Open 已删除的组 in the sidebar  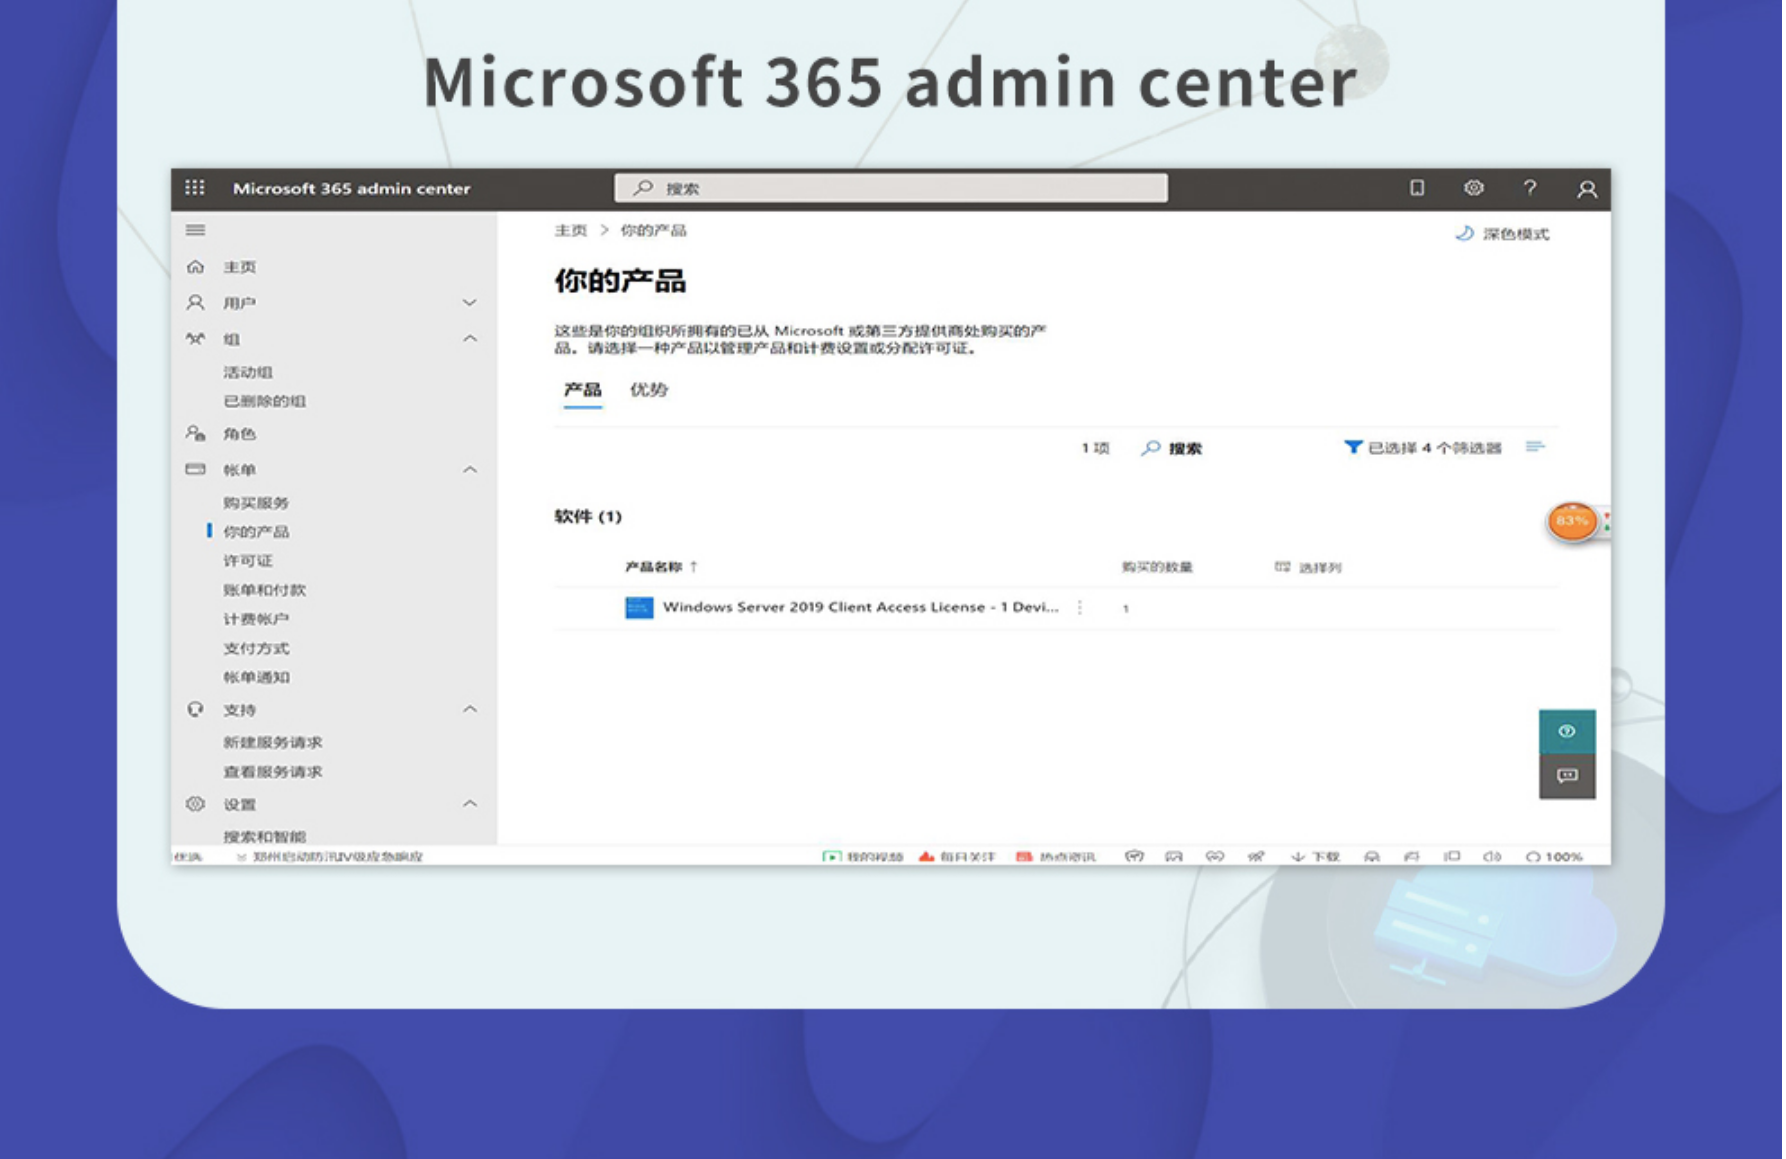(x=264, y=401)
